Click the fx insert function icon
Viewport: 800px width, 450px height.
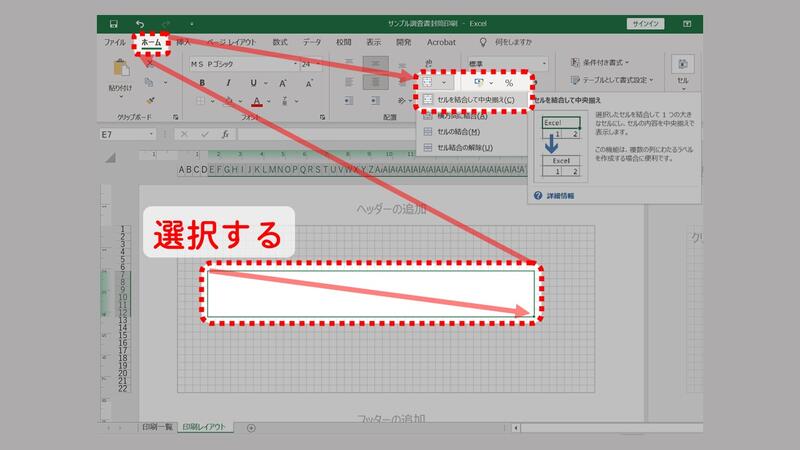[225, 134]
